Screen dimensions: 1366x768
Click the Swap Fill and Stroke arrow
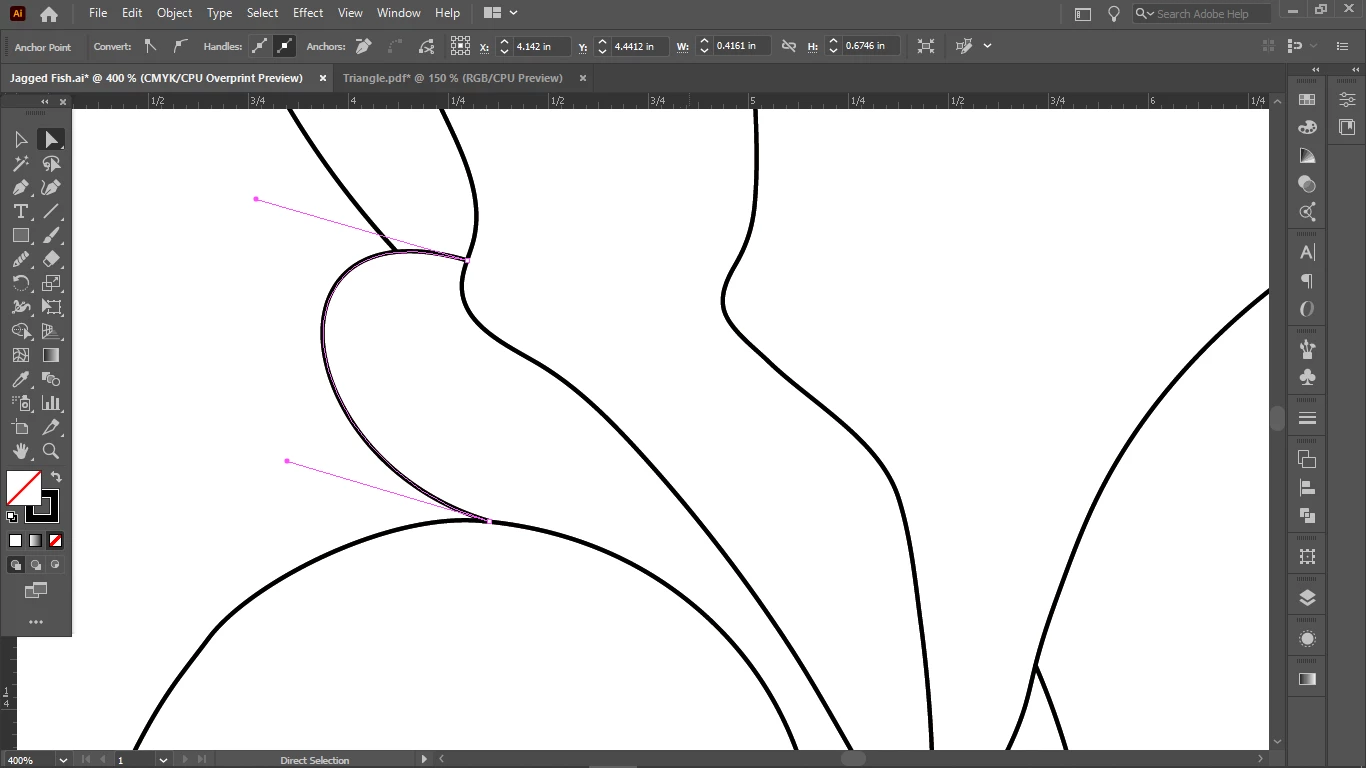(56, 478)
